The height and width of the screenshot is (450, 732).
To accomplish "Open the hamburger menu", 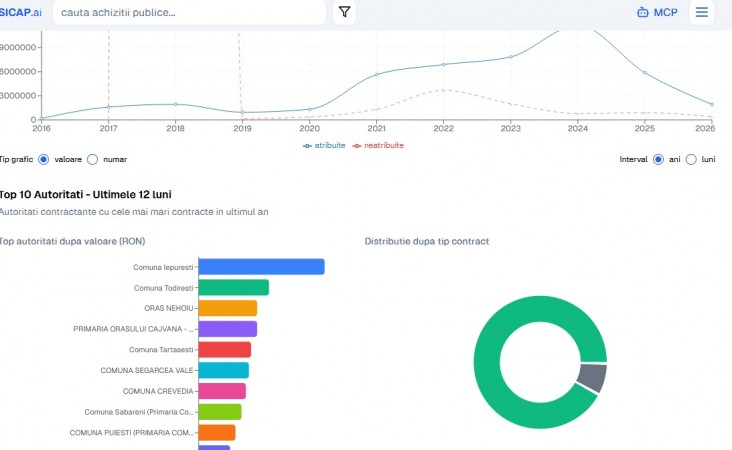I will pyautogui.click(x=702, y=12).
